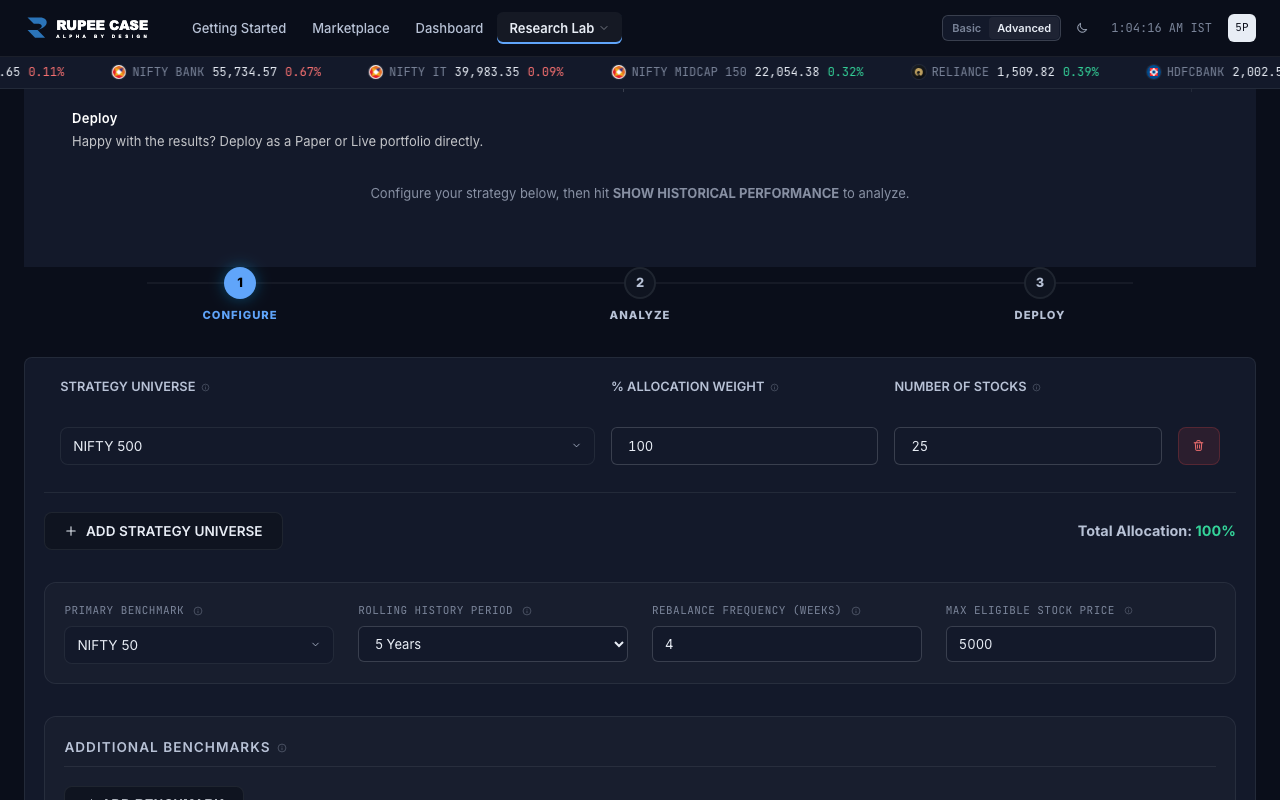
Task: Show info for Max Eligible Stock Price
Action: [x=1128, y=611]
